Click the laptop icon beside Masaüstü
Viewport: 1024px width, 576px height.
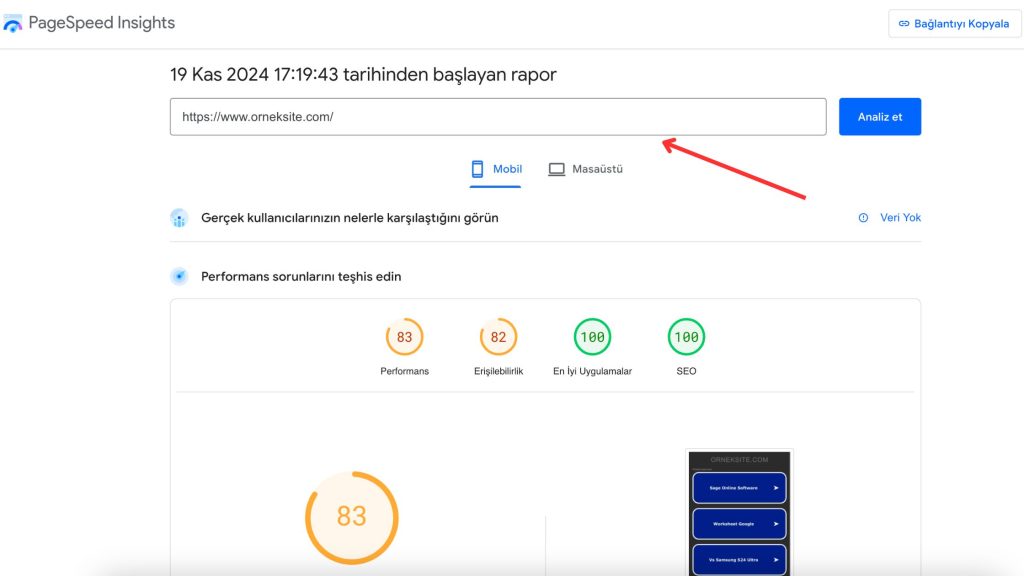pos(557,169)
